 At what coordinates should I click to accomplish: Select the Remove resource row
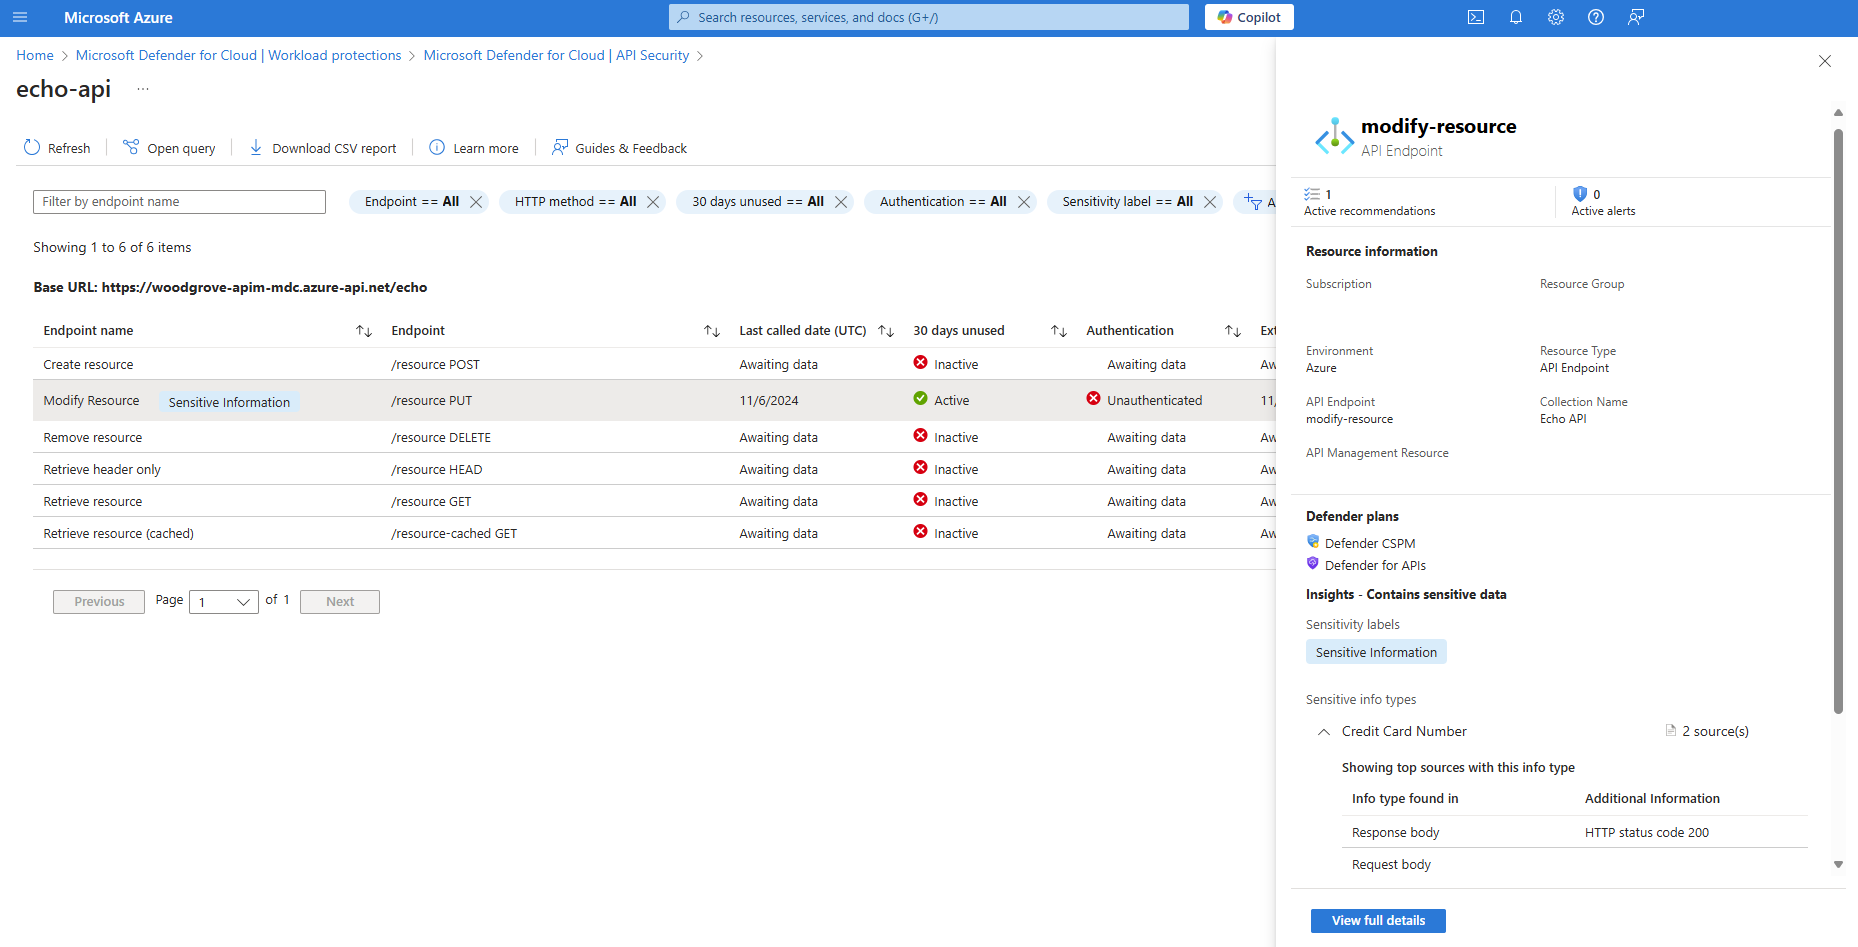tap(654, 438)
